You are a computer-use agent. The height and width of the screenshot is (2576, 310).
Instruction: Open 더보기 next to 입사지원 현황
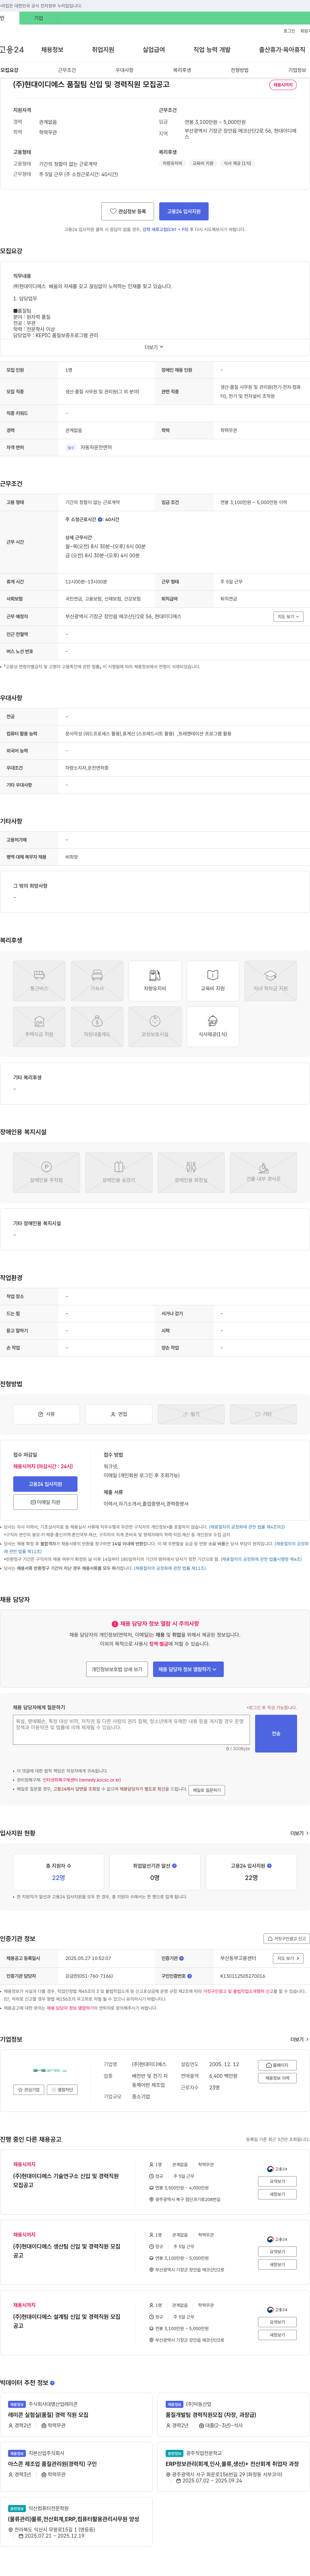coord(299,1833)
